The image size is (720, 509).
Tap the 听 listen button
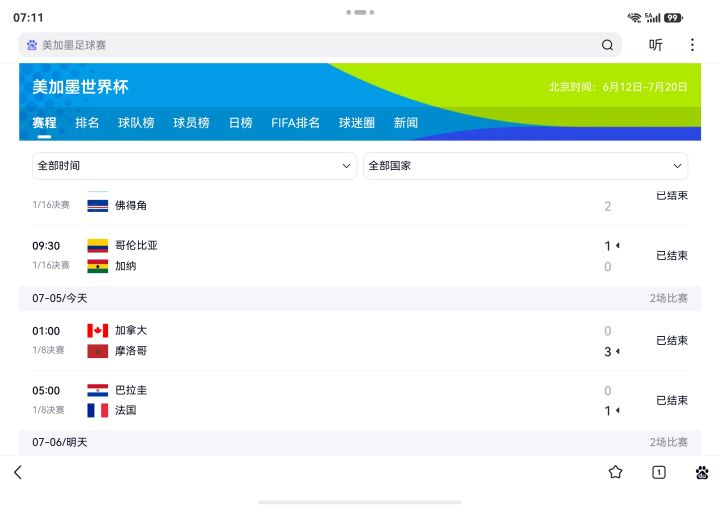[655, 45]
